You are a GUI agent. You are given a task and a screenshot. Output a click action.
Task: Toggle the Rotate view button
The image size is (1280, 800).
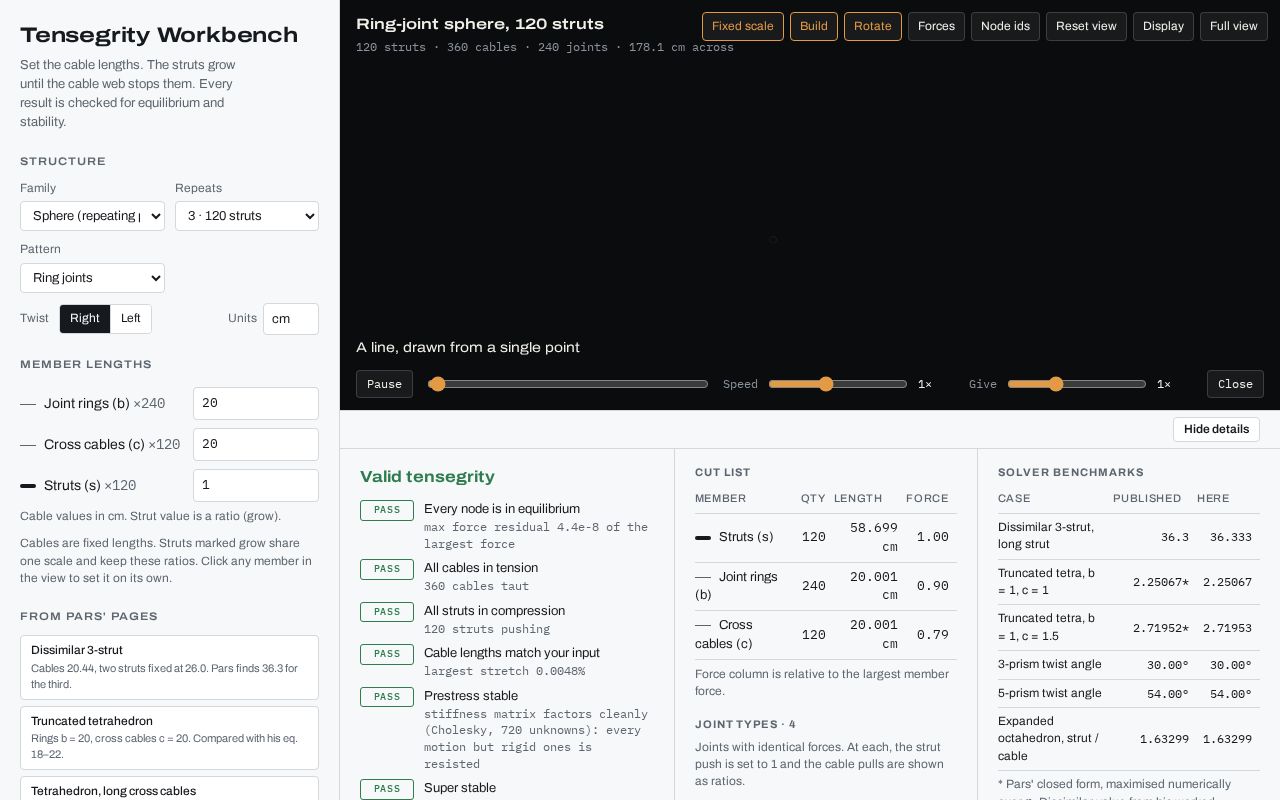coord(873,26)
